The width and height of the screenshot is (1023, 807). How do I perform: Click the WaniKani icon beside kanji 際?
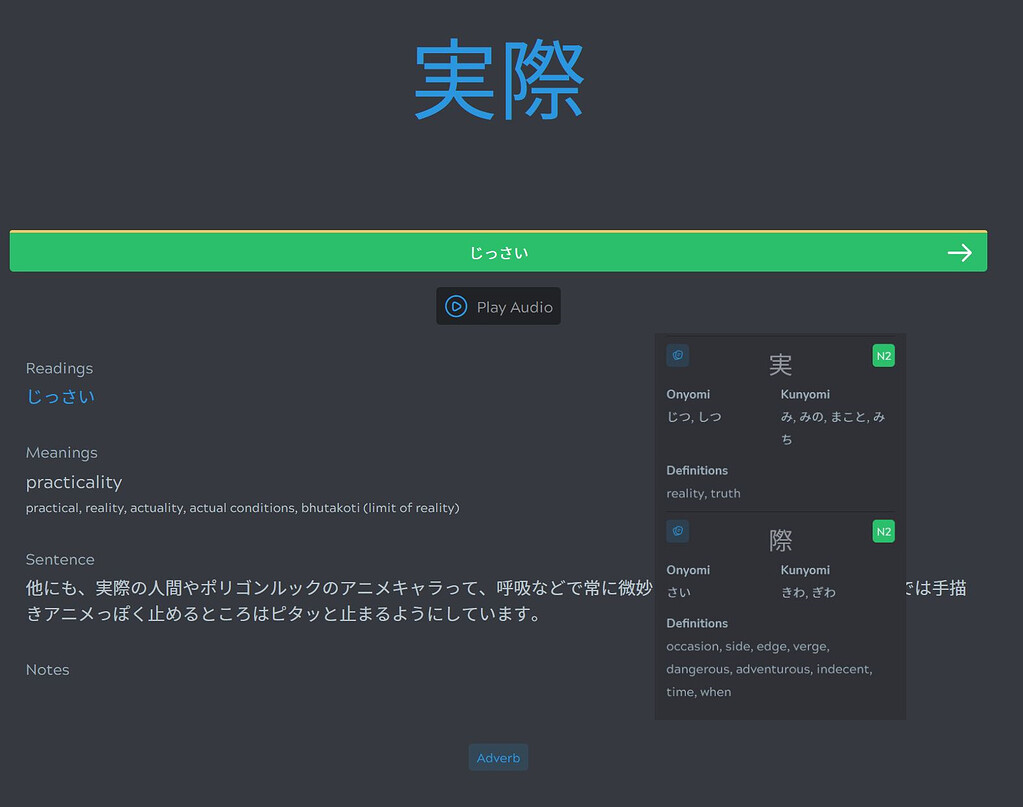[x=678, y=531]
